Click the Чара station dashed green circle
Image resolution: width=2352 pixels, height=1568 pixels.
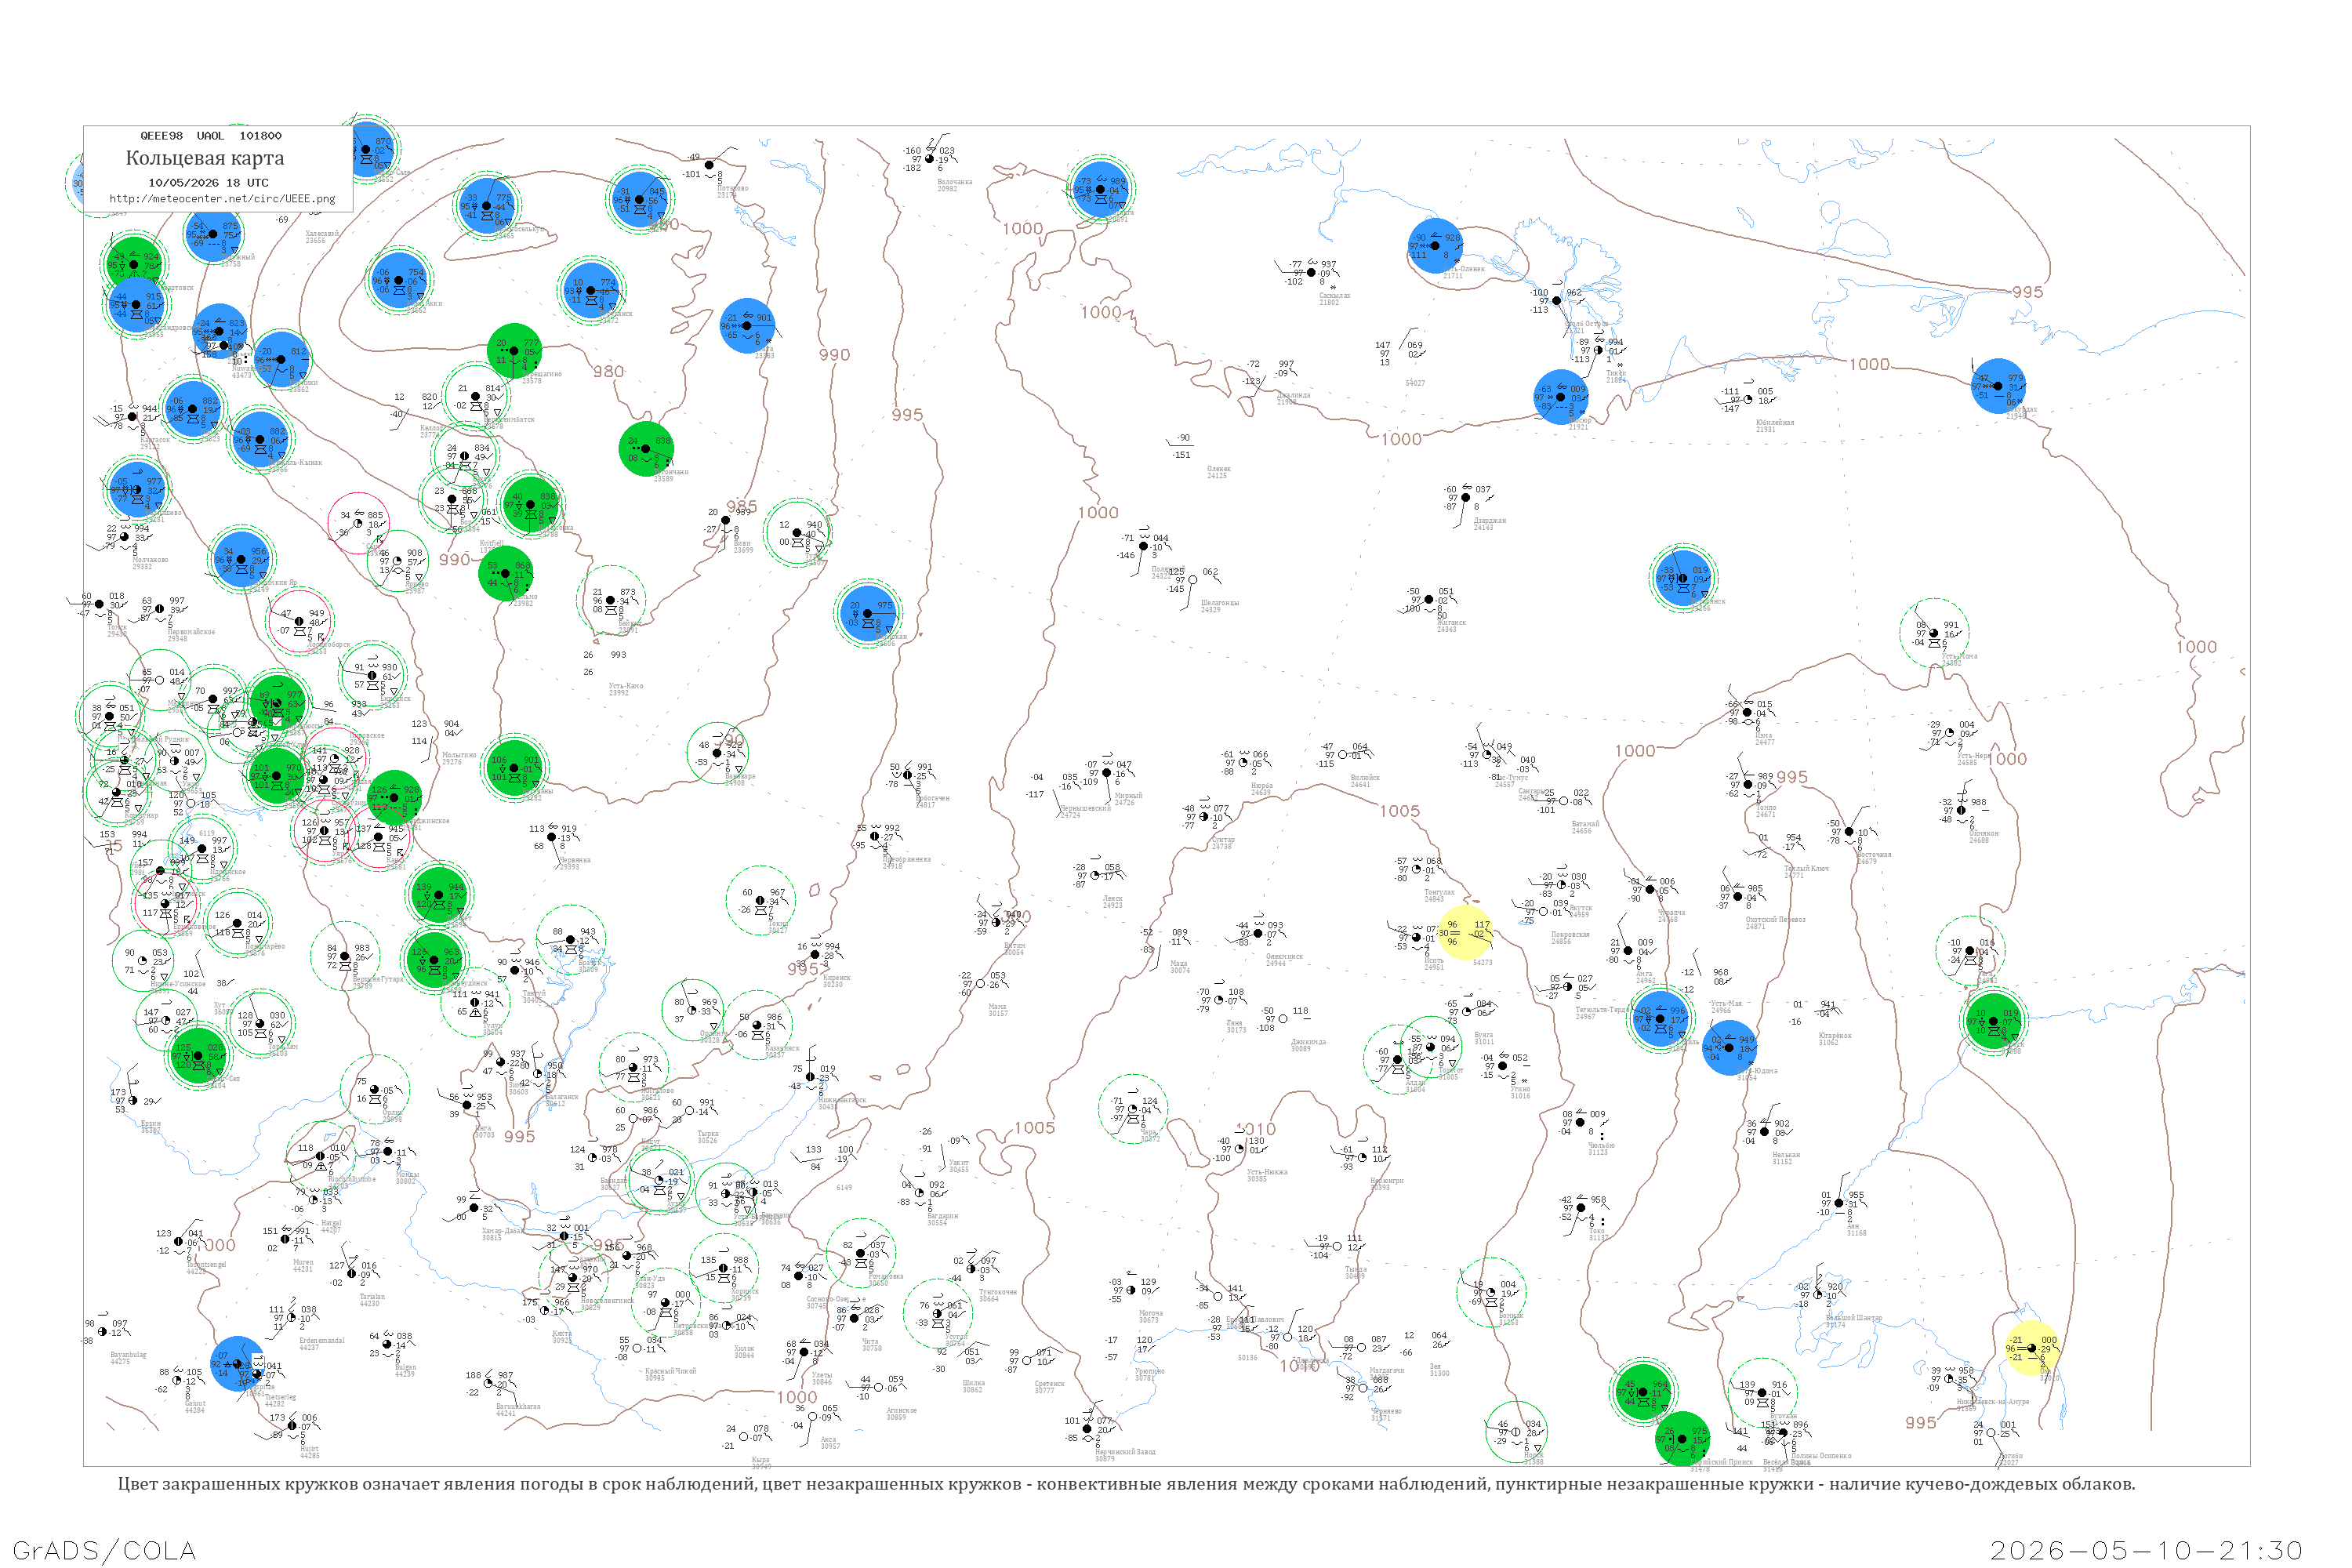point(1133,1108)
